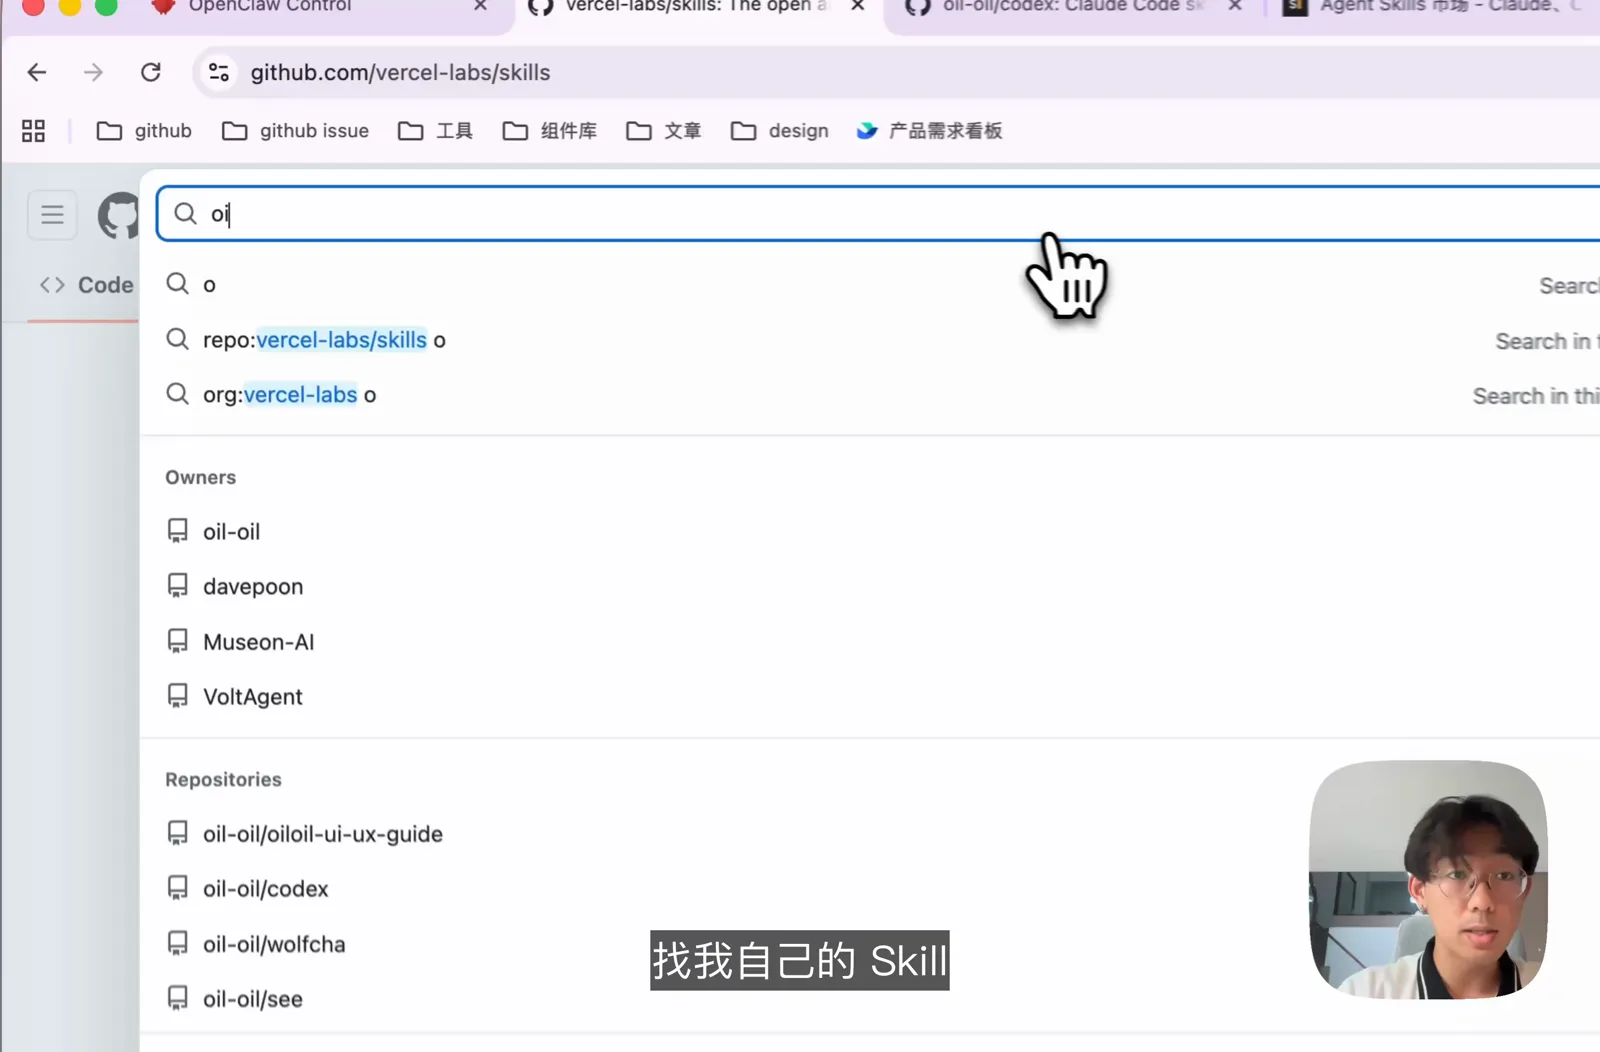This screenshot has width=1600, height=1052.
Task: Open owner VoltAgent from suggestions
Action: (870, 696)
